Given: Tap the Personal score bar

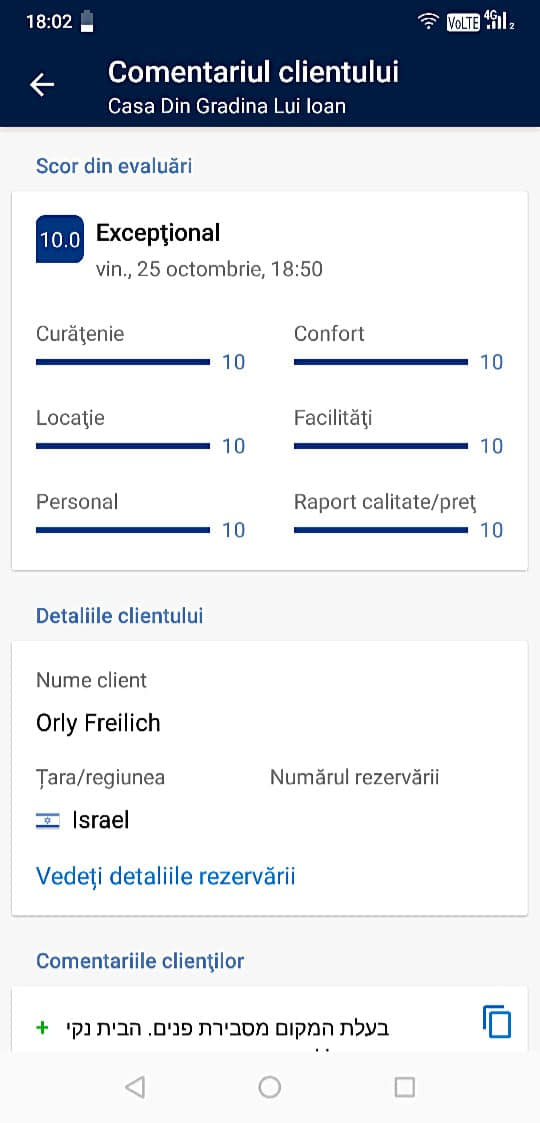Looking at the screenshot, I should 122,530.
